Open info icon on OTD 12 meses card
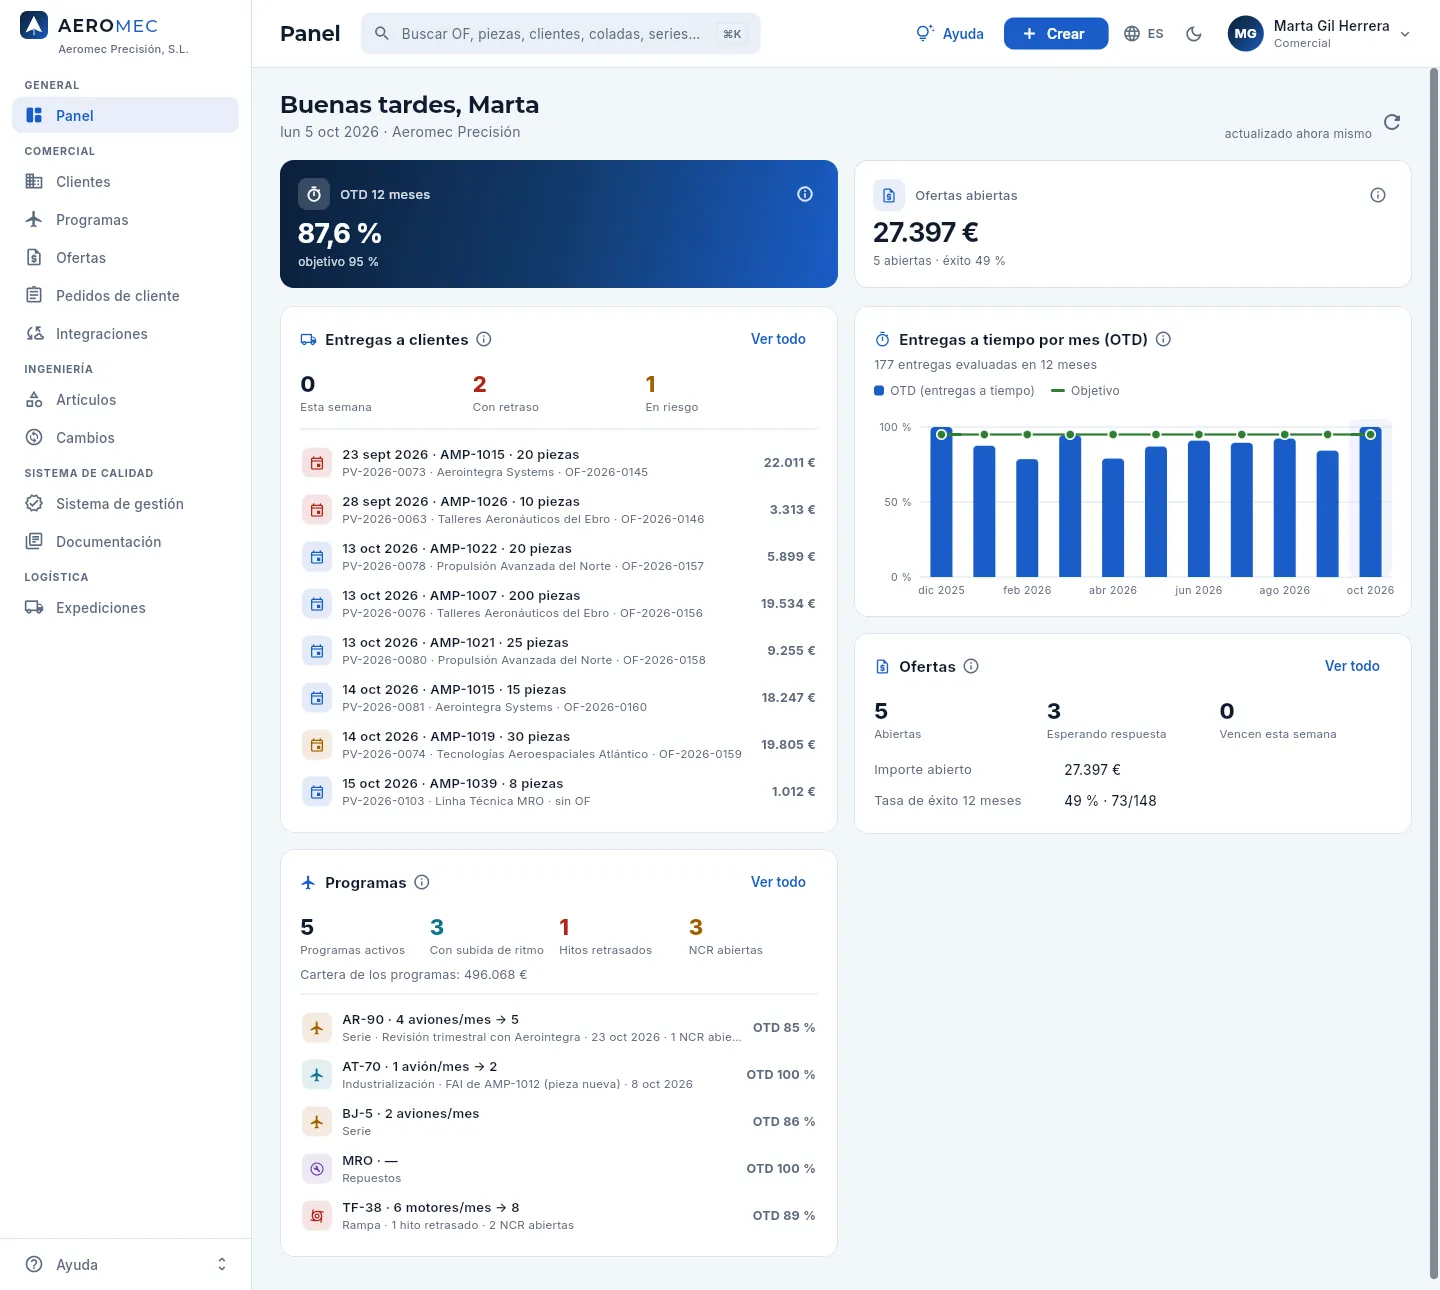This screenshot has height=1290, width=1440. [805, 194]
